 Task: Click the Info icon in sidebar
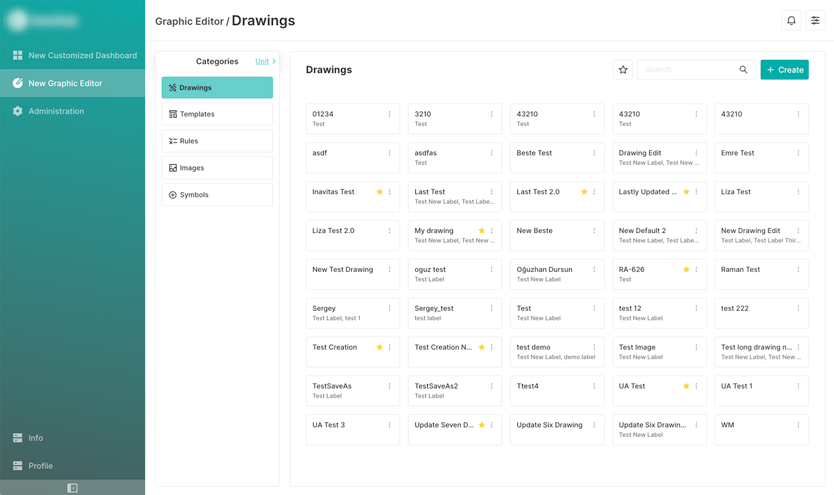click(x=17, y=438)
